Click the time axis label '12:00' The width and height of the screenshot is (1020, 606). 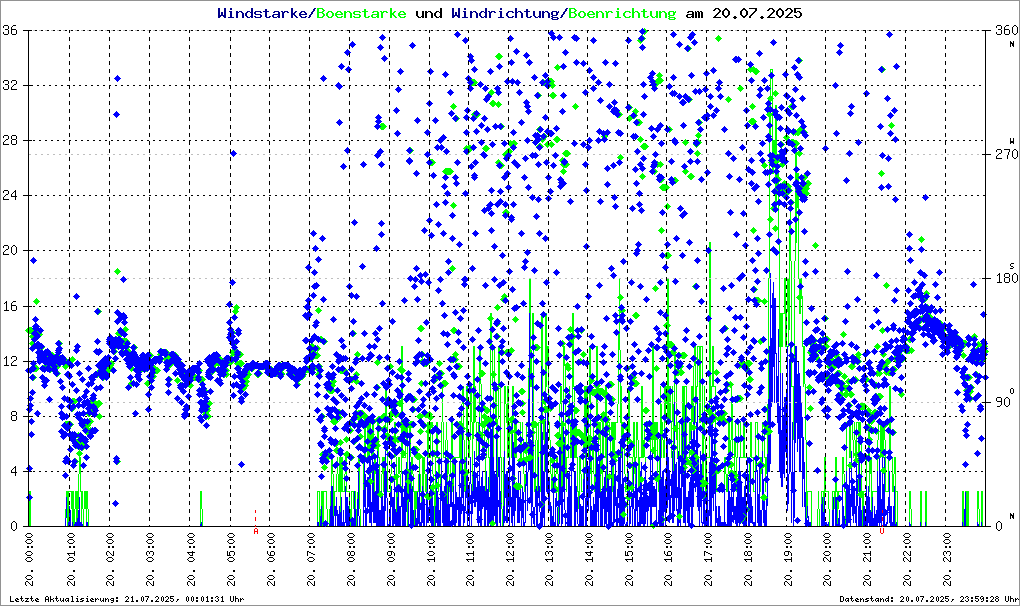point(510,549)
